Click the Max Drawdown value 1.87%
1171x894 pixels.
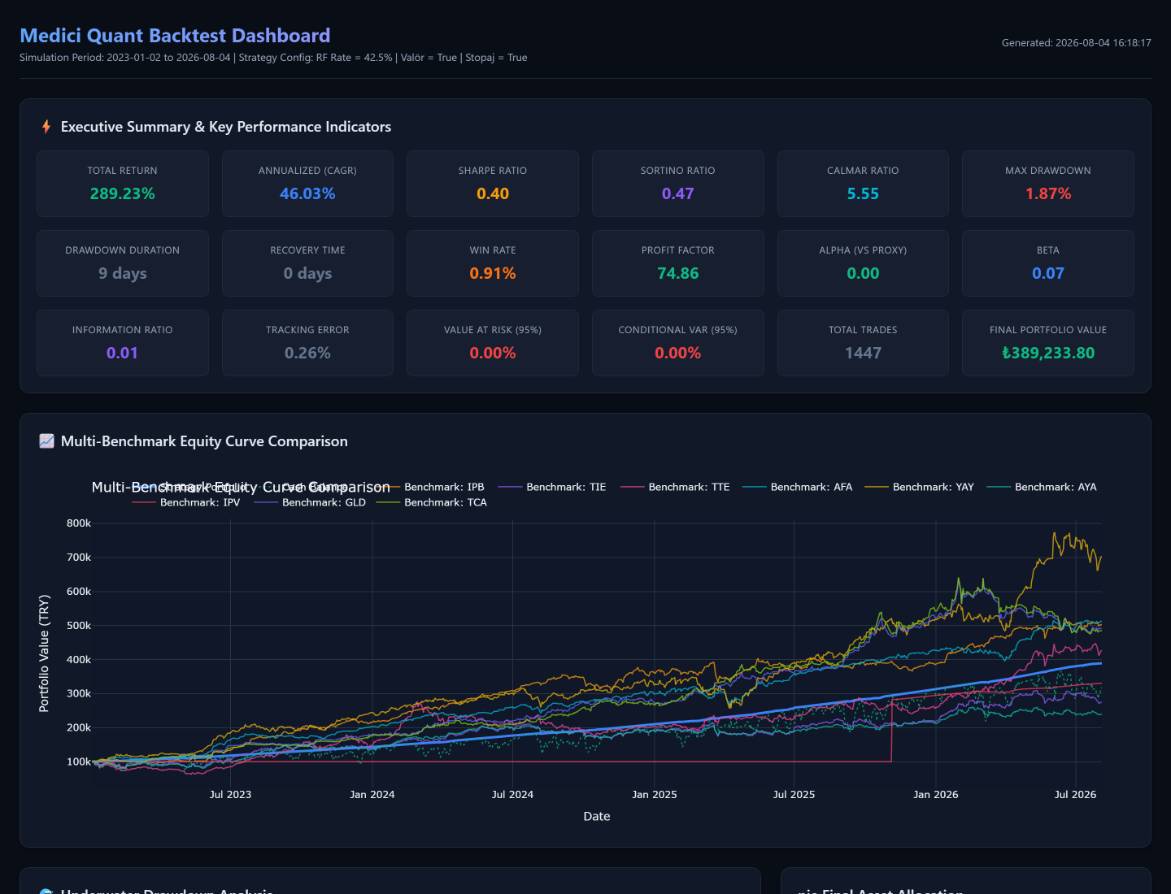(x=1048, y=193)
